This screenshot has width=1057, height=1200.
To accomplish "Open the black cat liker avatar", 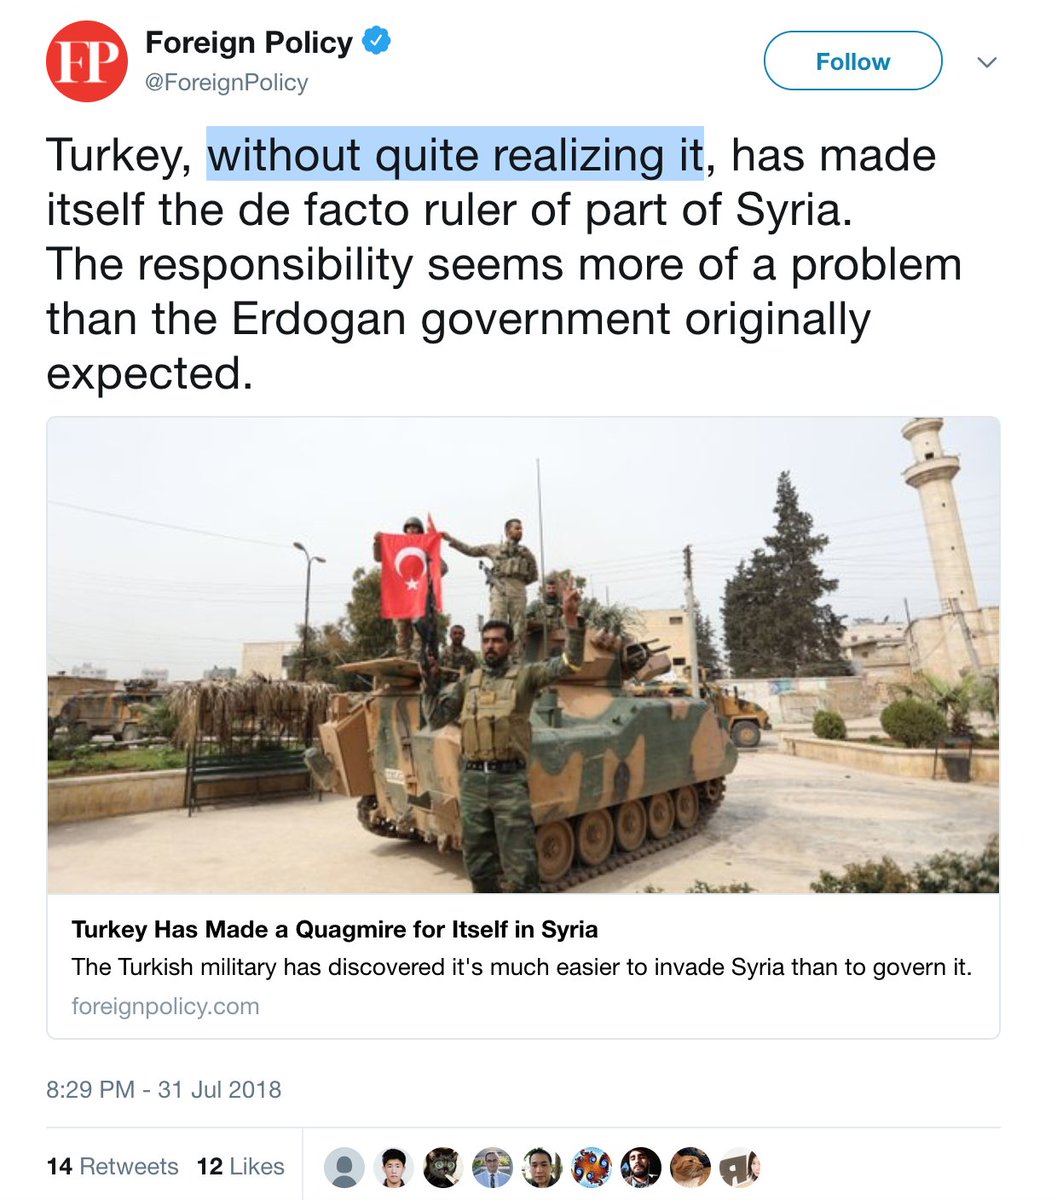I will [442, 1166].
